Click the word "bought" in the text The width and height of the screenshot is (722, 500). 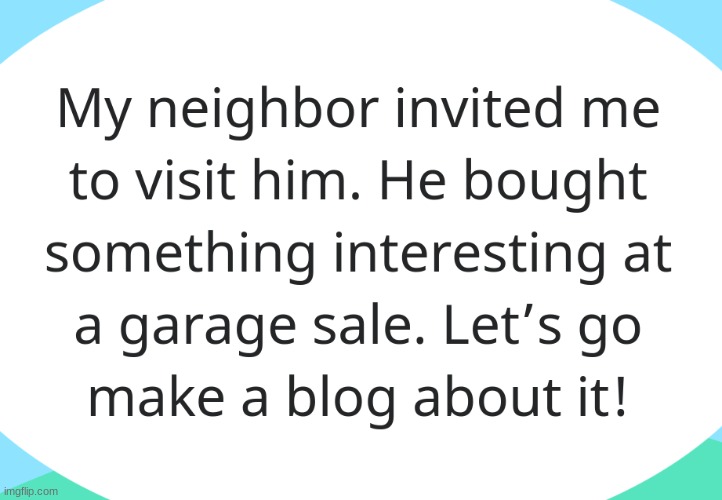click(555, 185)
